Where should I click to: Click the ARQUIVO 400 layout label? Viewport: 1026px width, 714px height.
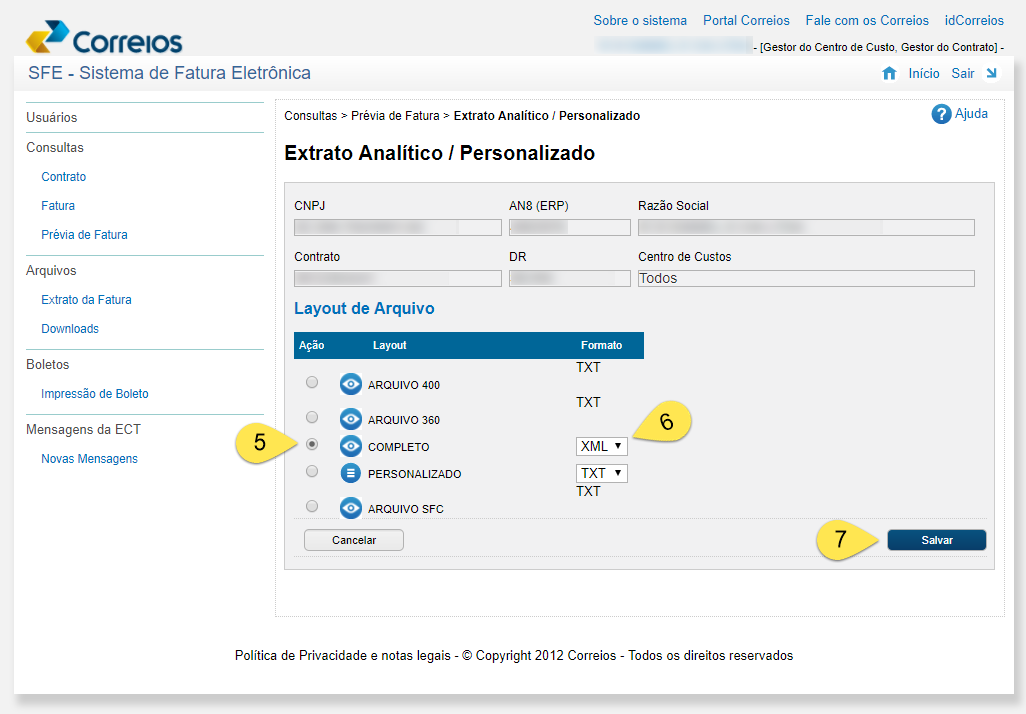pos(404,385)
